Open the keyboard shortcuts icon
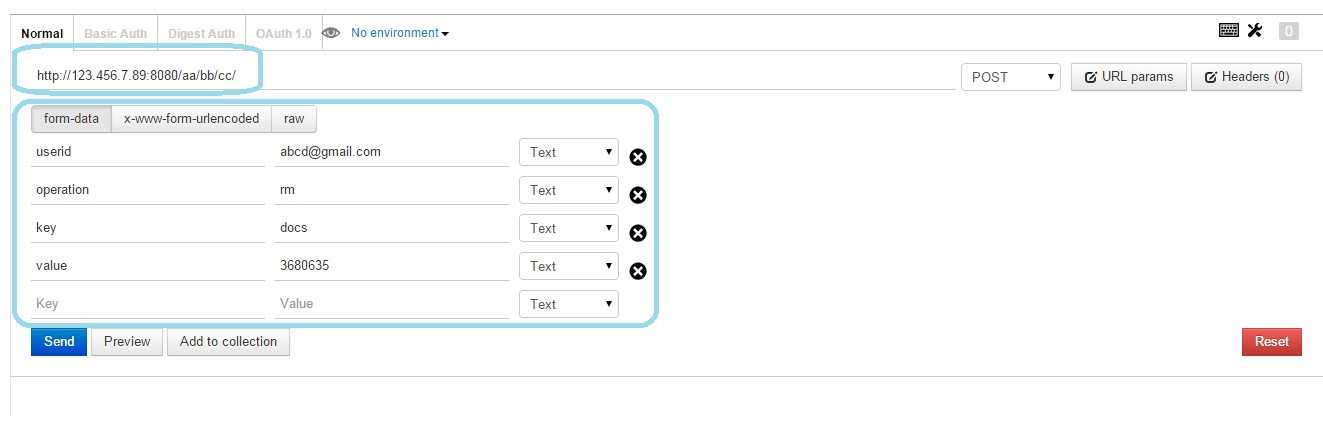 tap(1229, 31)
